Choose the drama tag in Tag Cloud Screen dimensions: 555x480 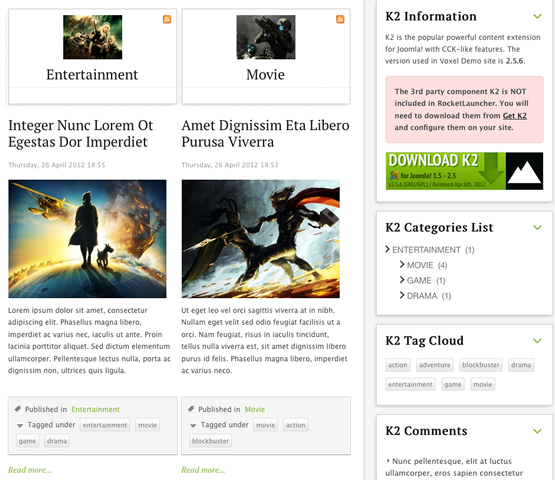[521, 365]
